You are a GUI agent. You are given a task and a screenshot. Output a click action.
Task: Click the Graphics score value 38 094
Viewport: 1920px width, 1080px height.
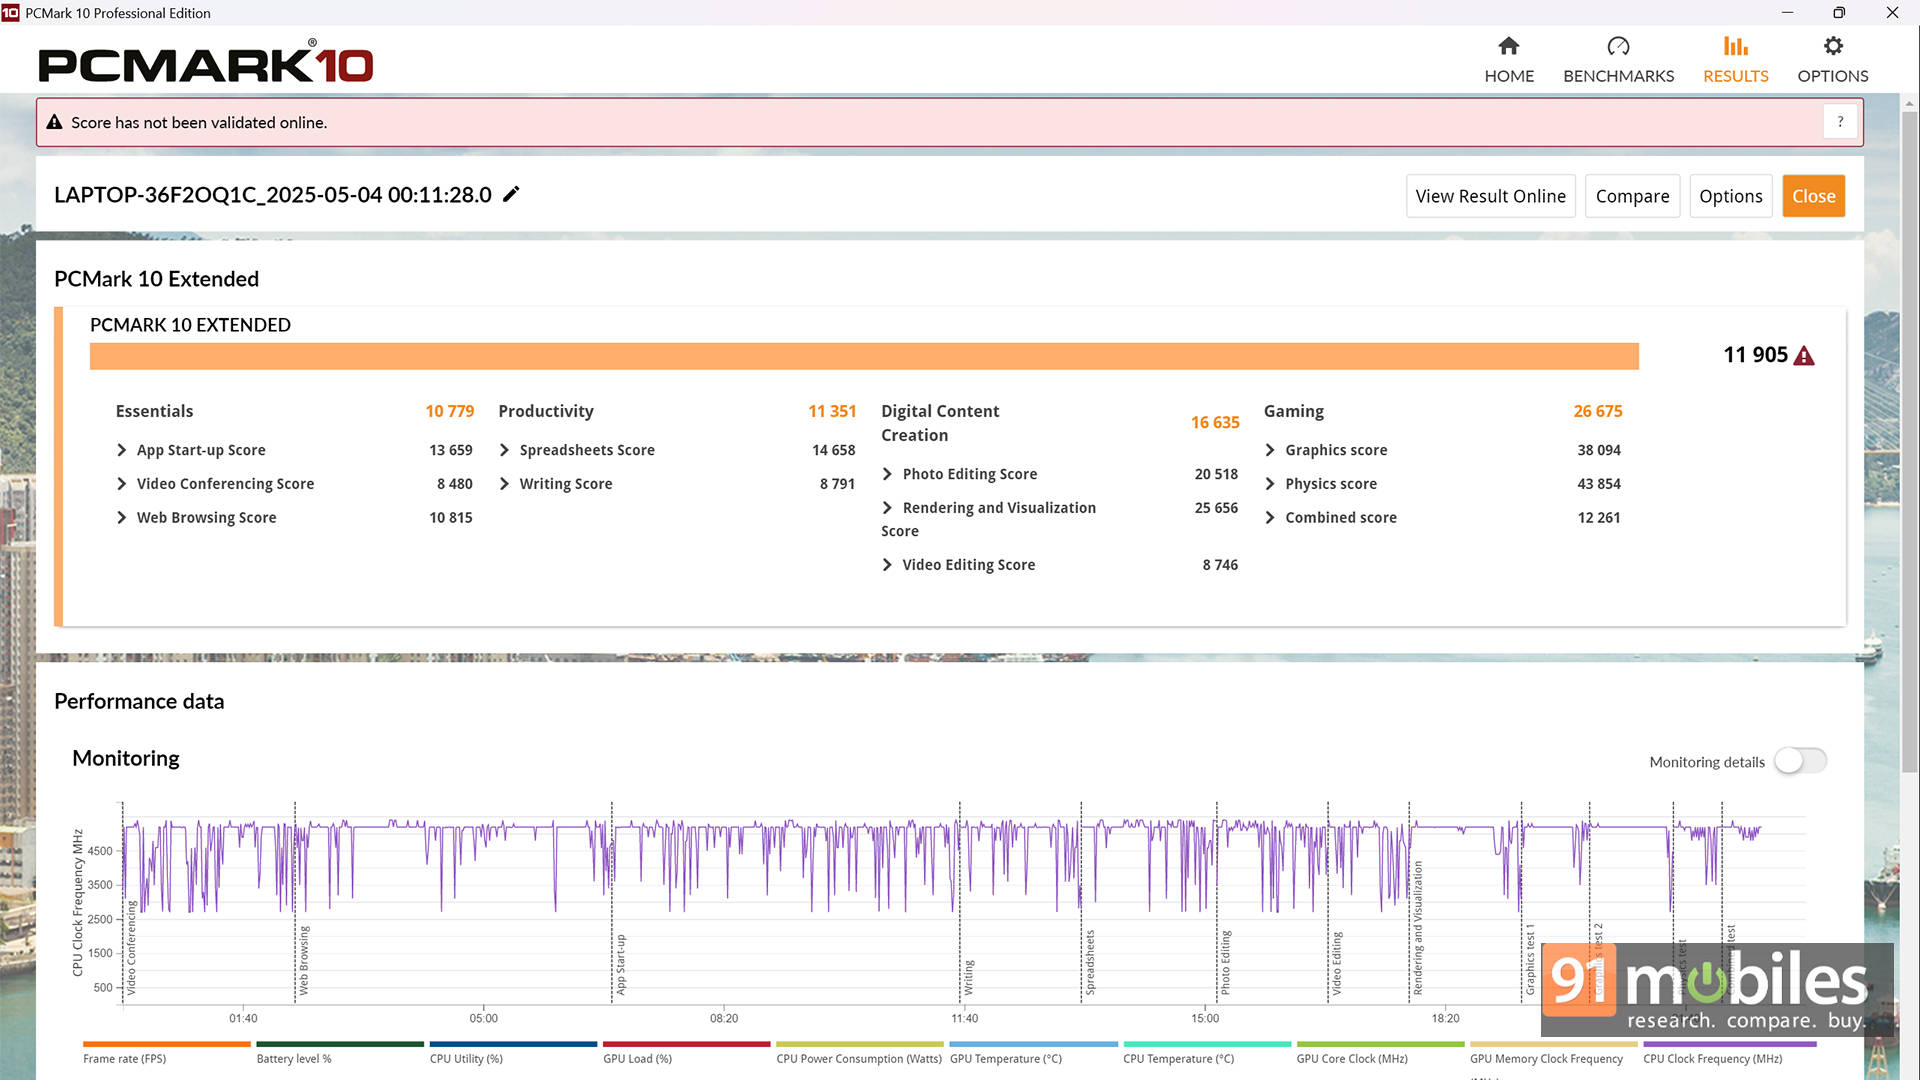[x=1598, y=450]
